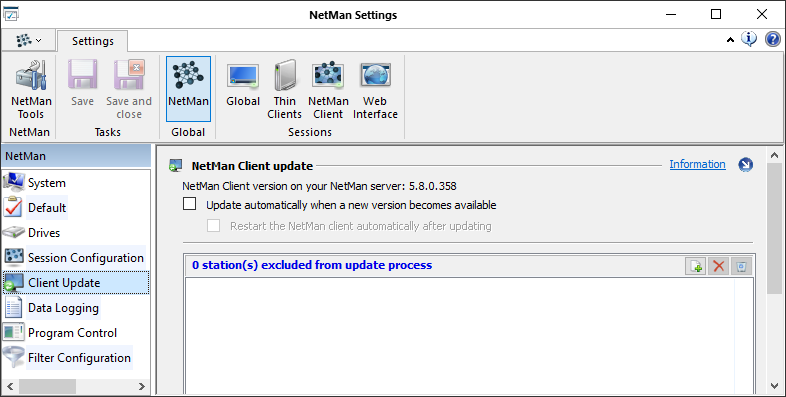Collapse the ribbon with up chevron

click(730, 40)
